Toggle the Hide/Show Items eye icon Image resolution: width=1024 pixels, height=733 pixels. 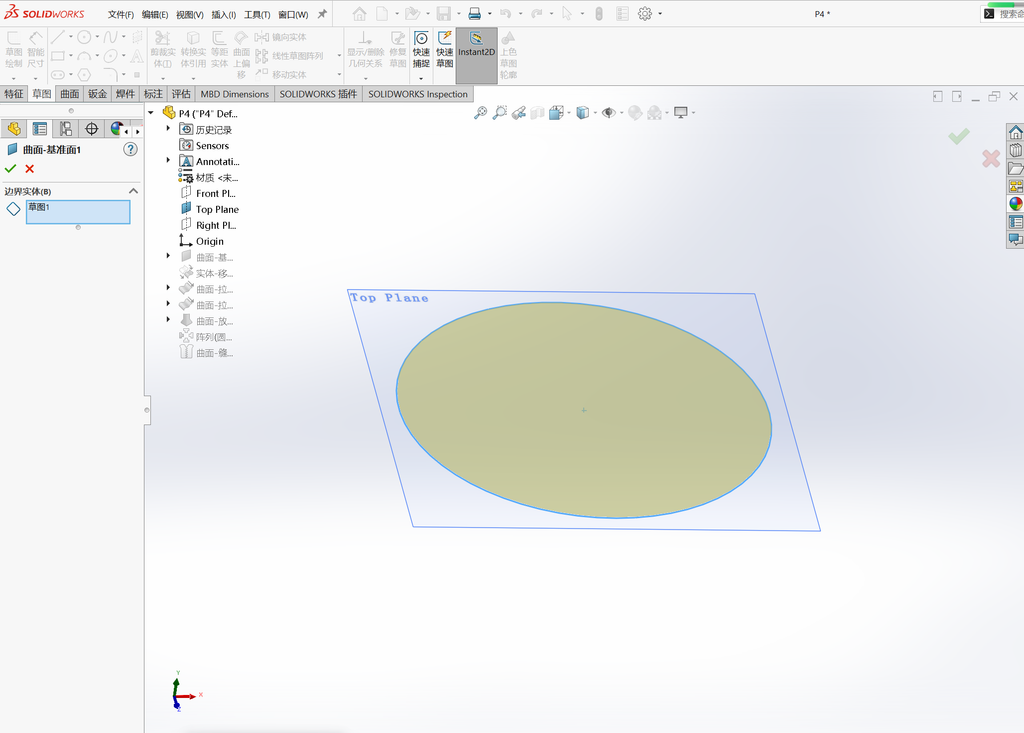pos(609,113)
